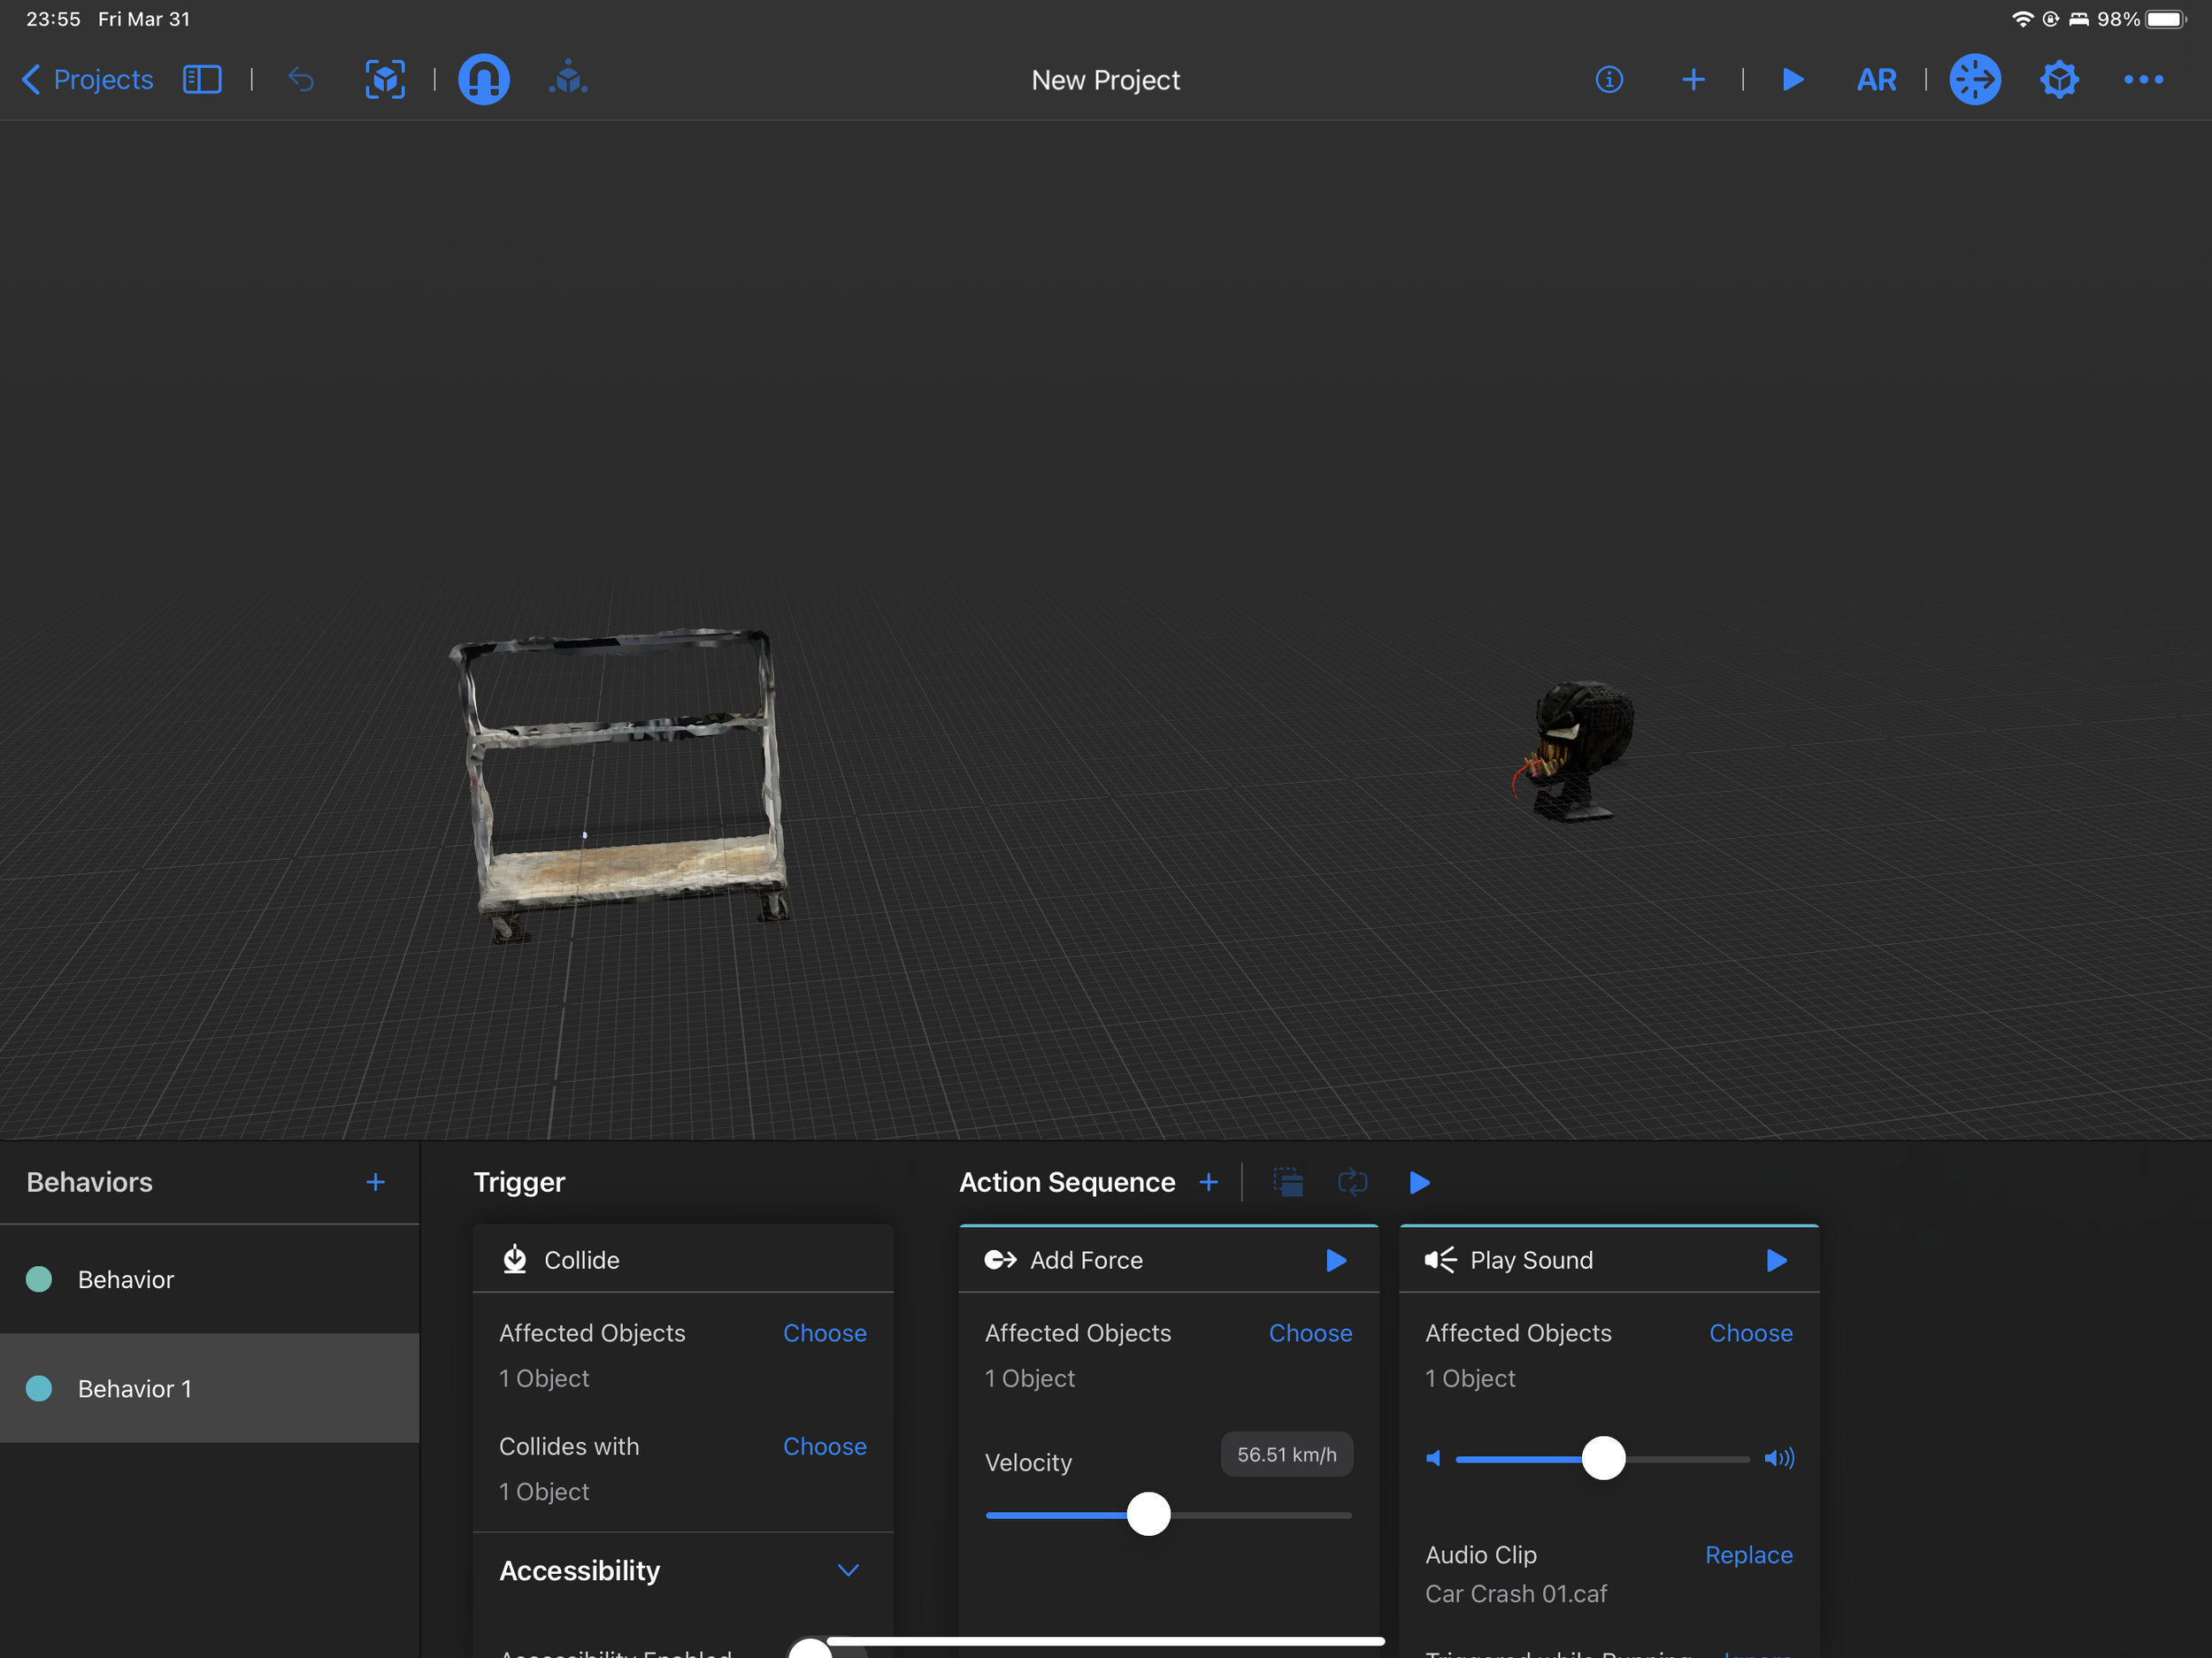Screen dimensions: 2212x1658
Task: Open the project info icon
Action: [1609, 79]
